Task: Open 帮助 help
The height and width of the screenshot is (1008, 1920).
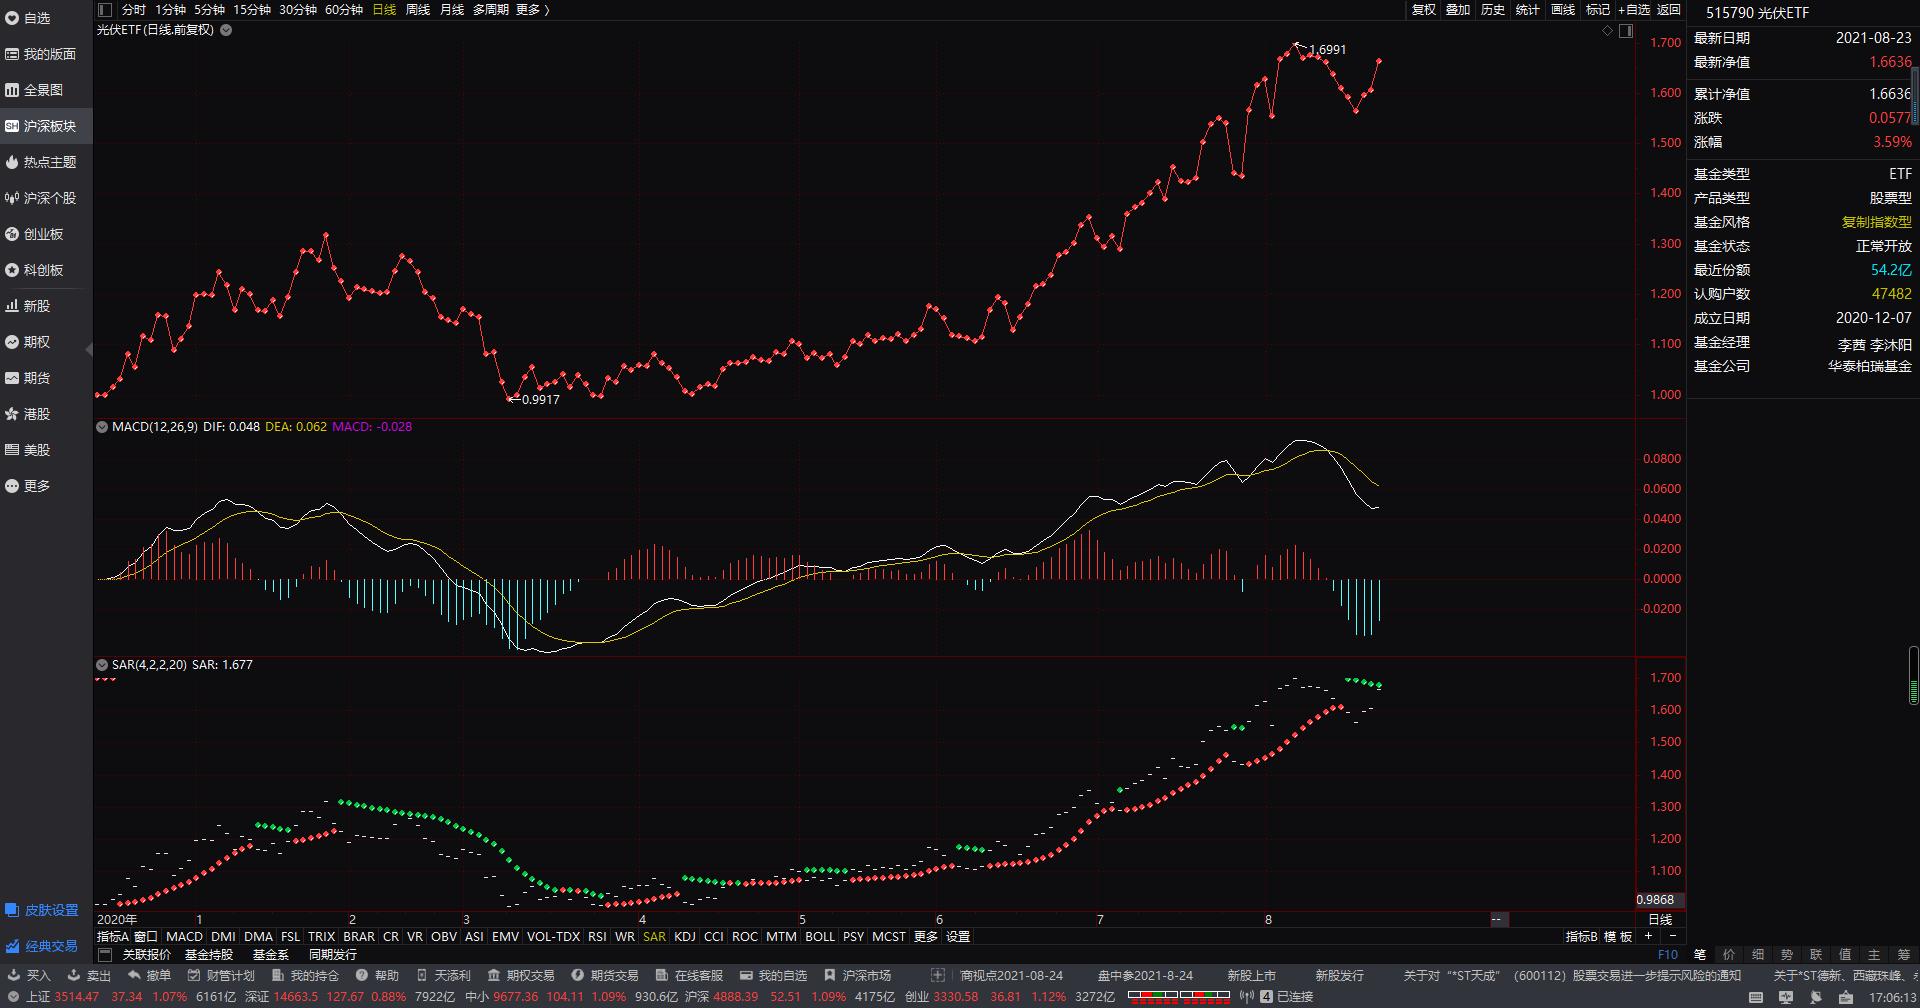Action: (x=377, y=975)
